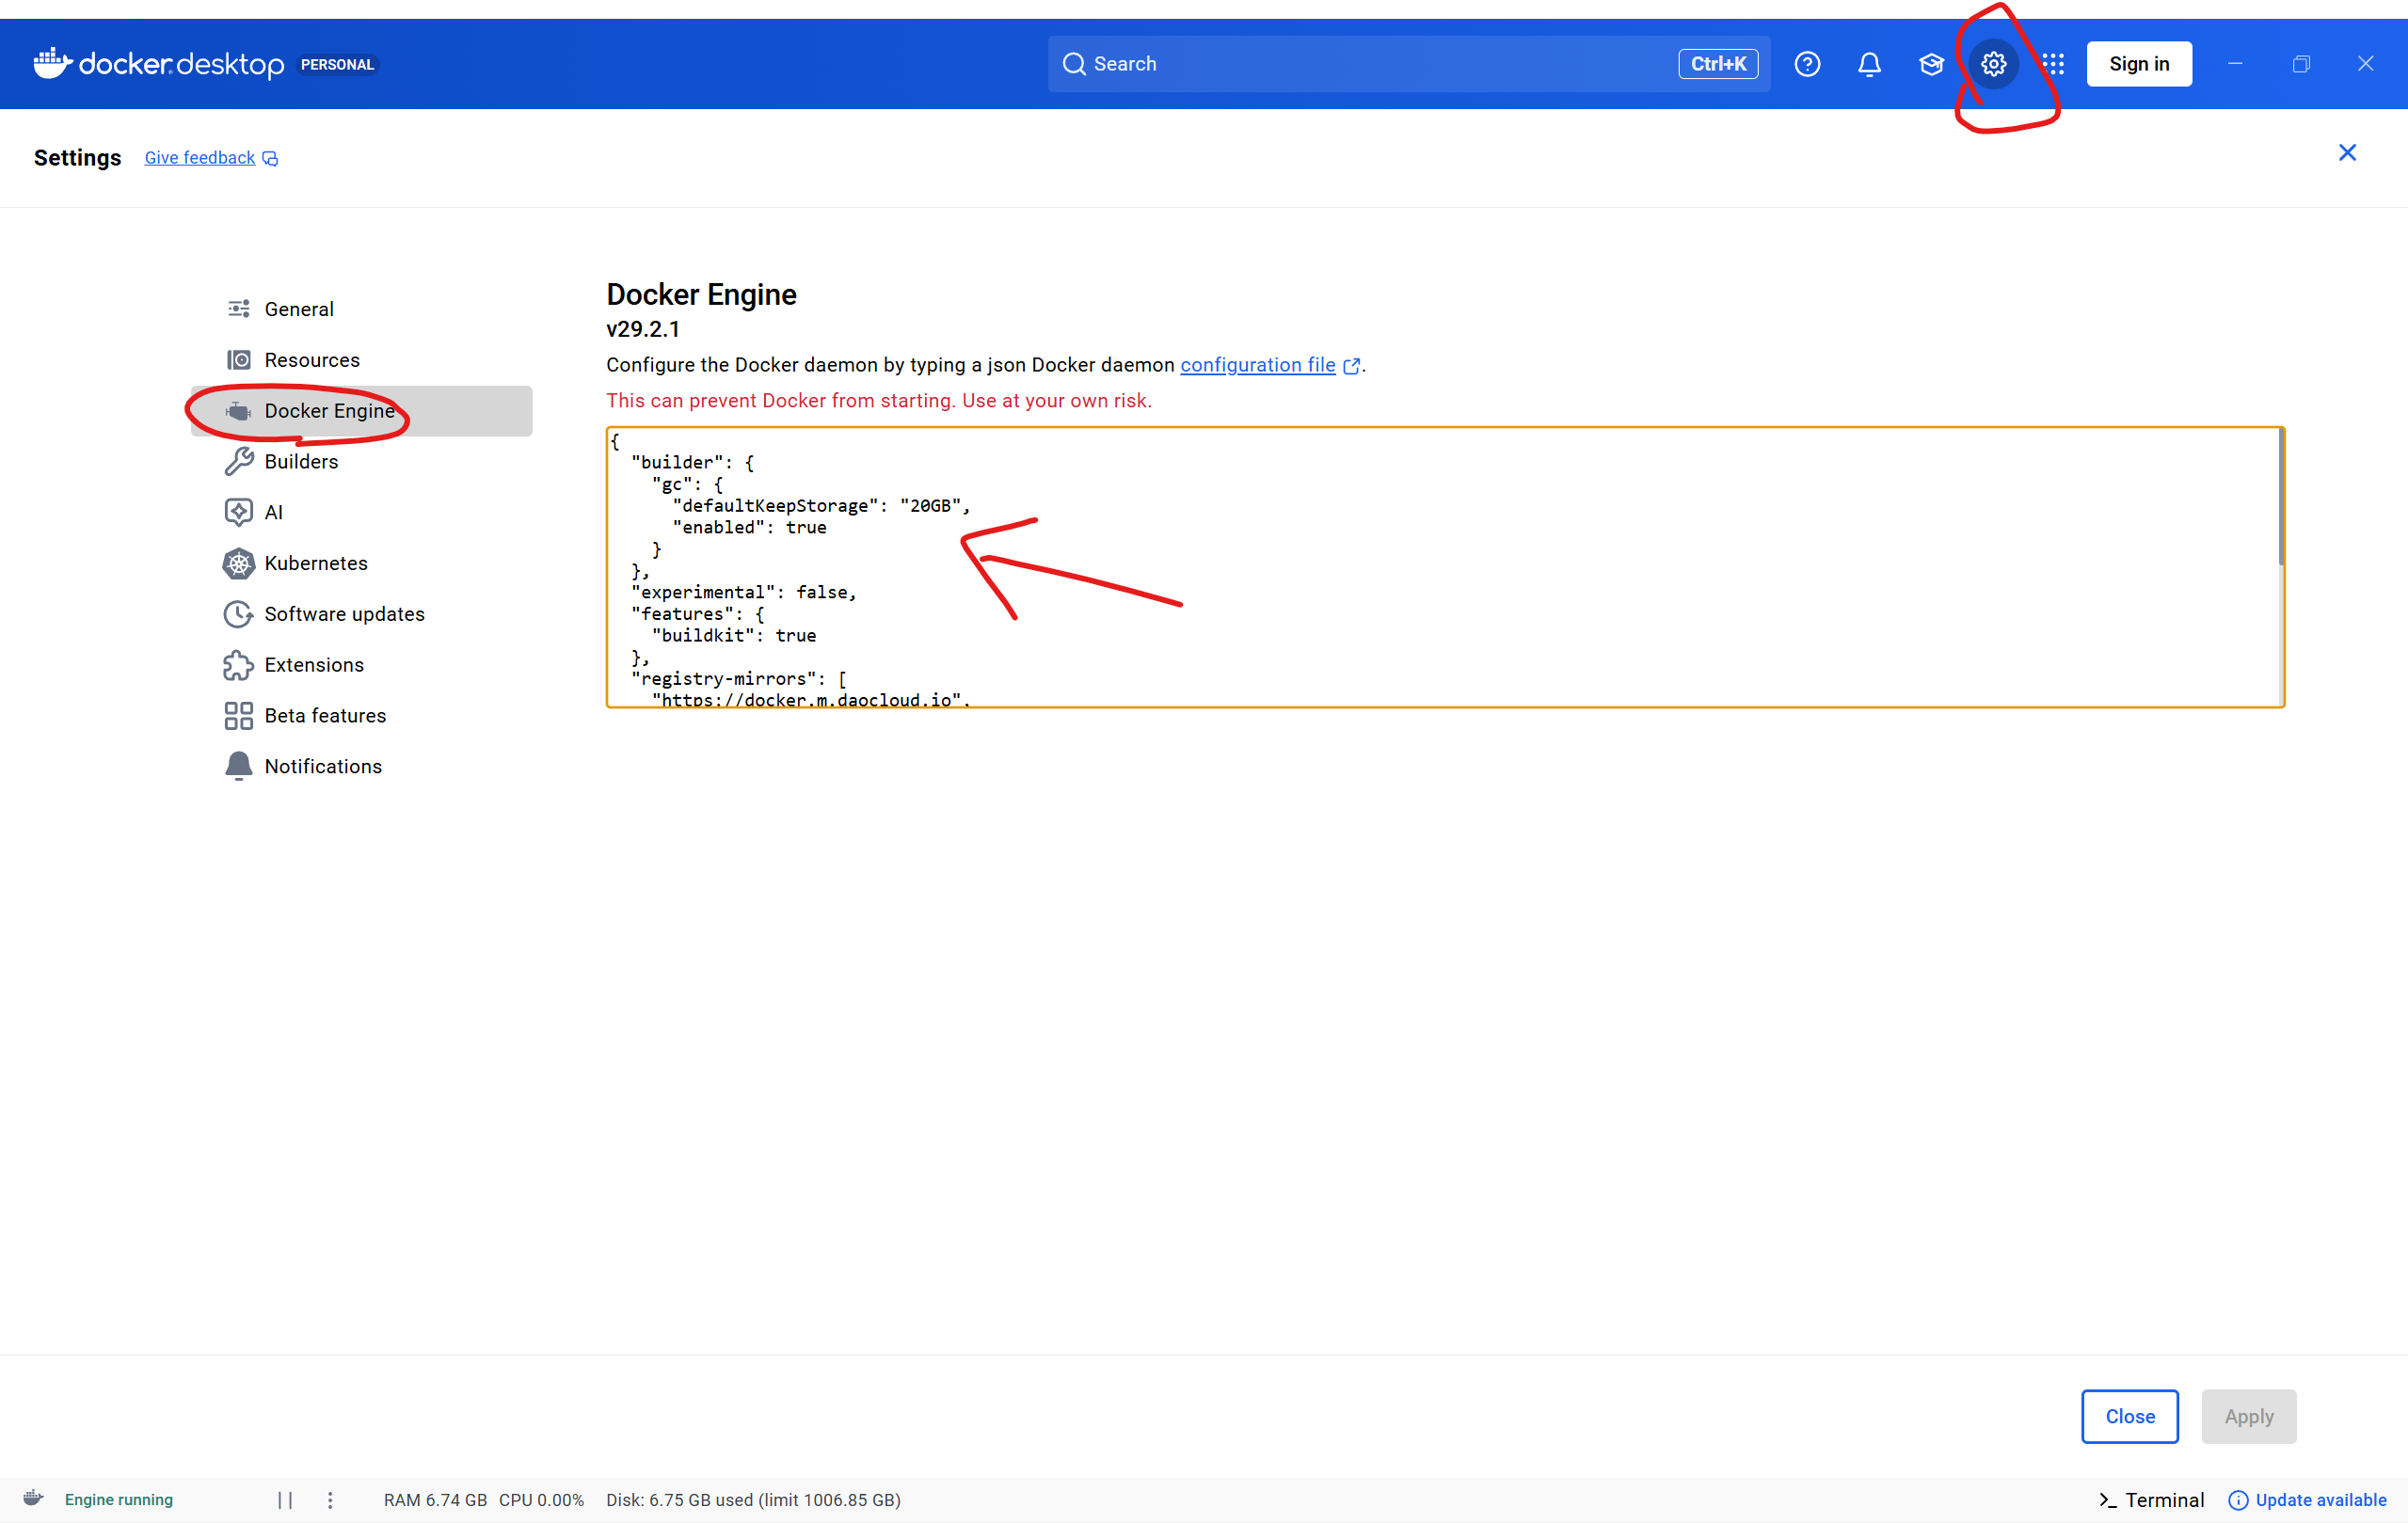Close Settings with the blue X
Image resolution: width=2408 pixels, height=1523 pixels.
click(2346, 153)
